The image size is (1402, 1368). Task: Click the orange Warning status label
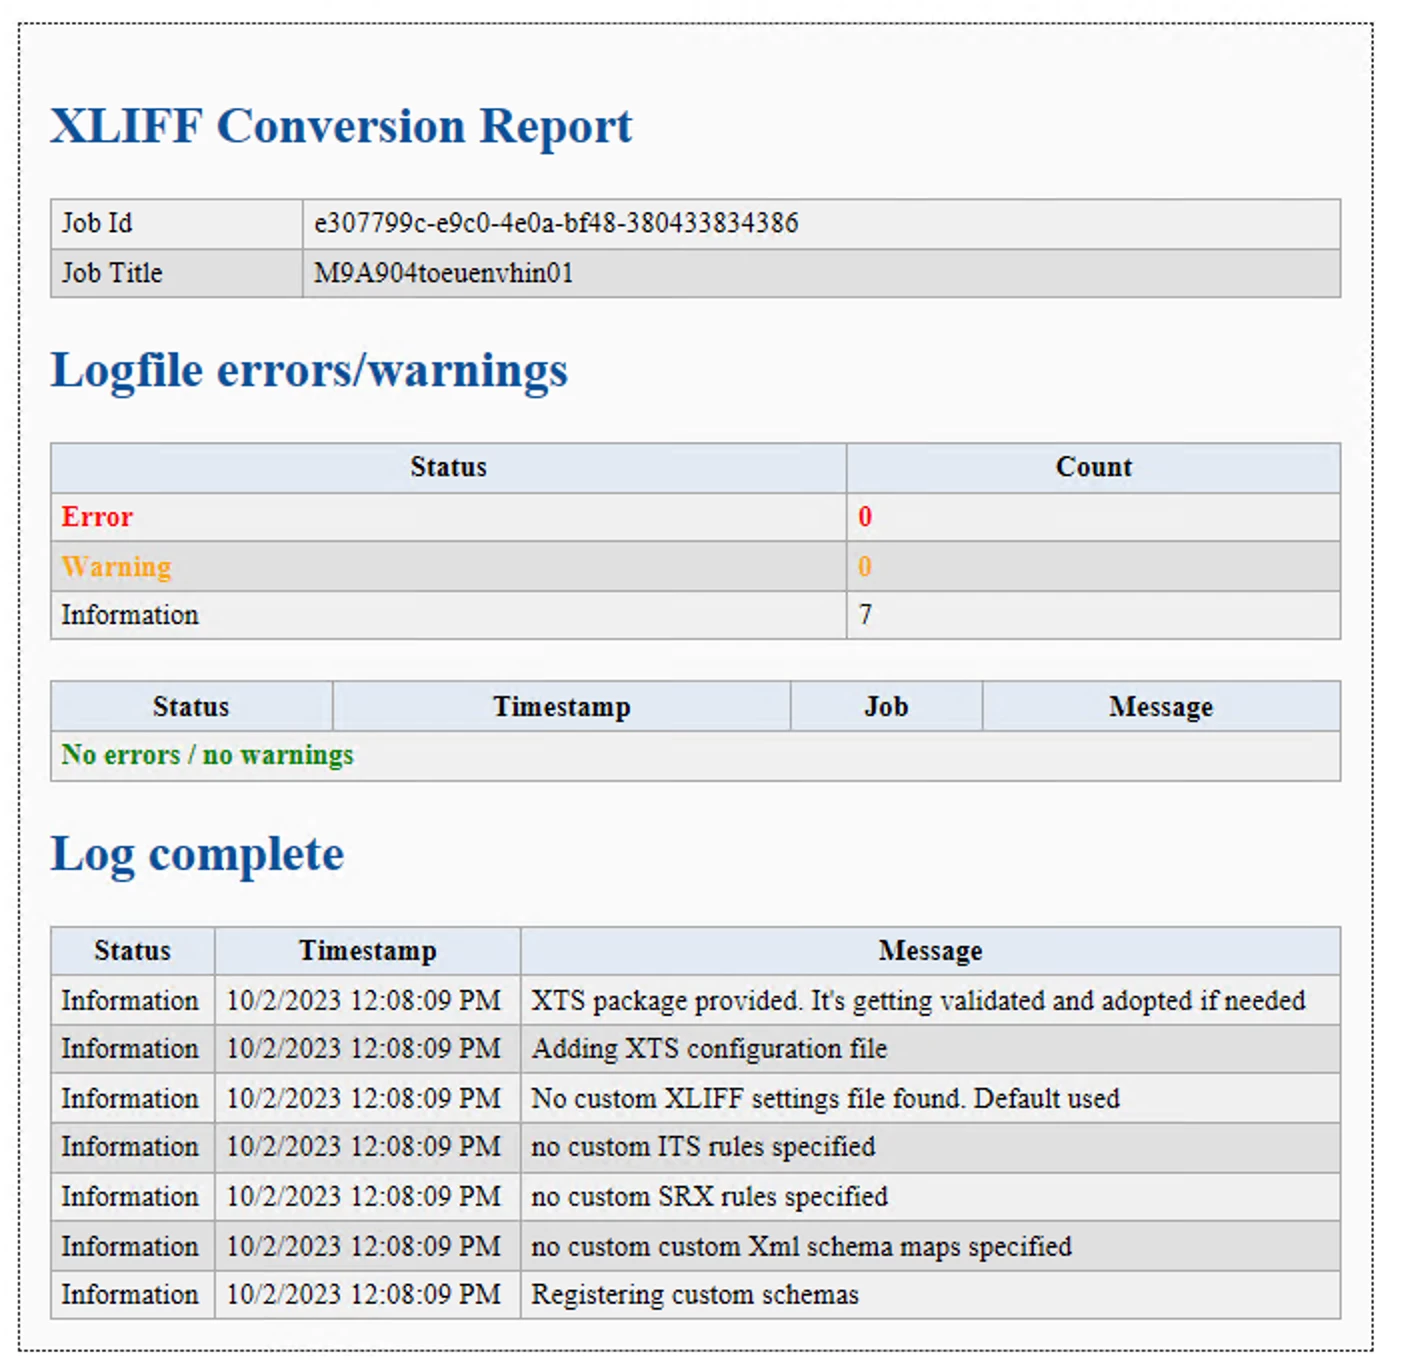116,566
